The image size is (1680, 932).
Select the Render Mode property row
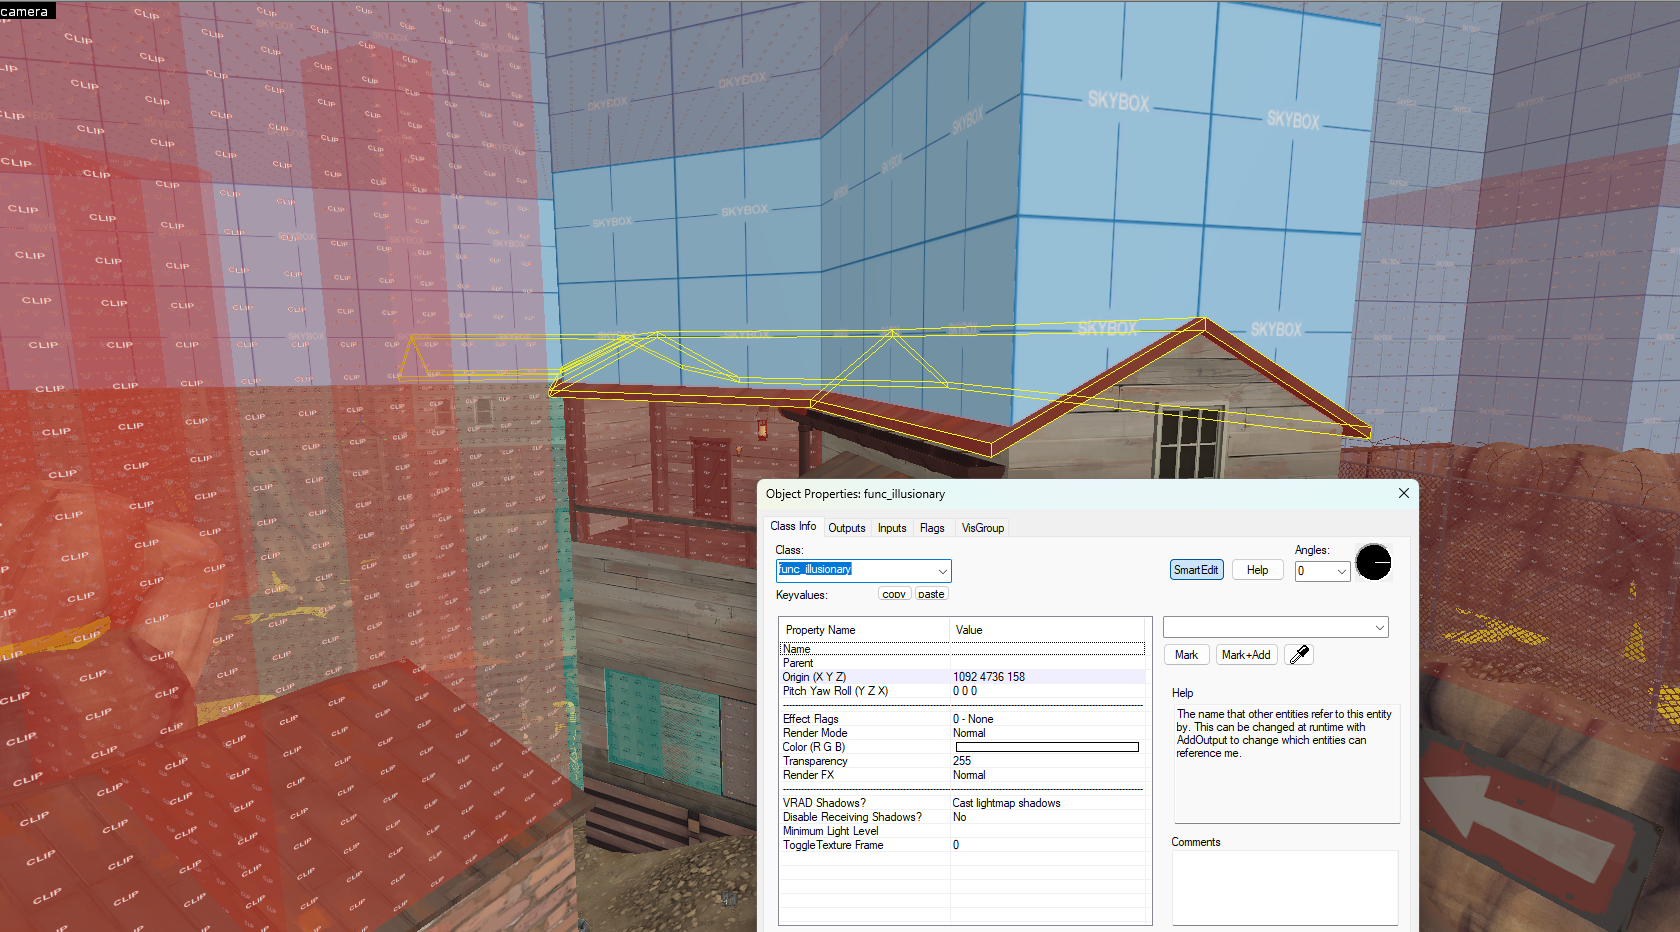point(962,733)
